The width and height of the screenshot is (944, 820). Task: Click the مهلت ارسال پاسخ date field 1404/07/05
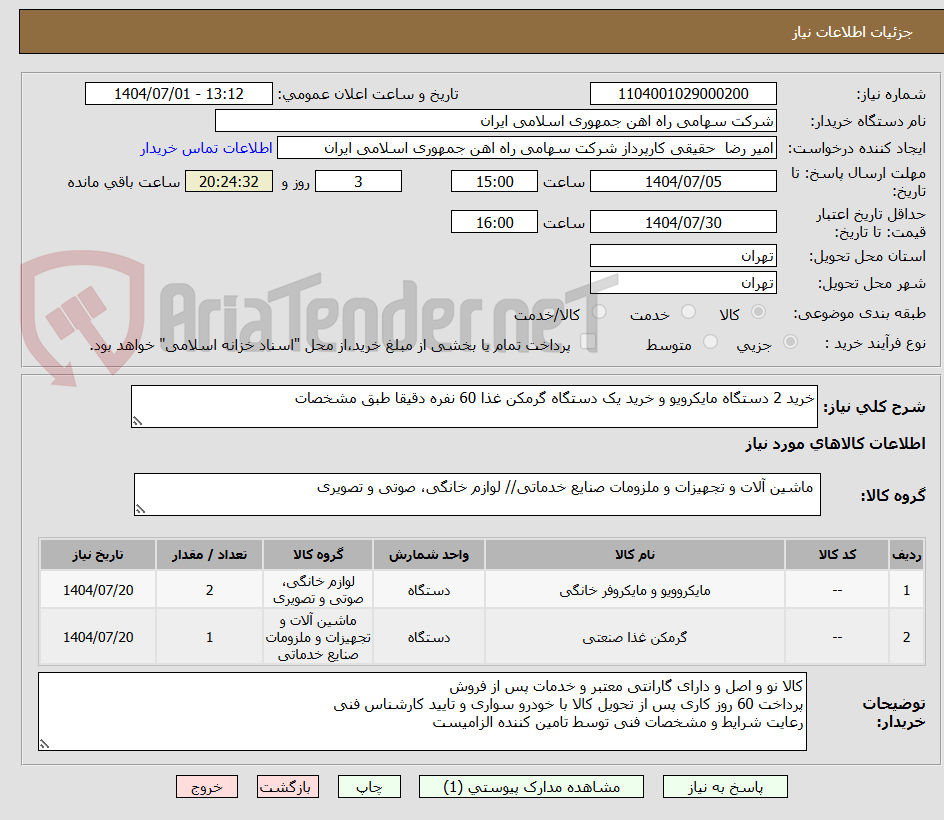click(x=683, y=181)
